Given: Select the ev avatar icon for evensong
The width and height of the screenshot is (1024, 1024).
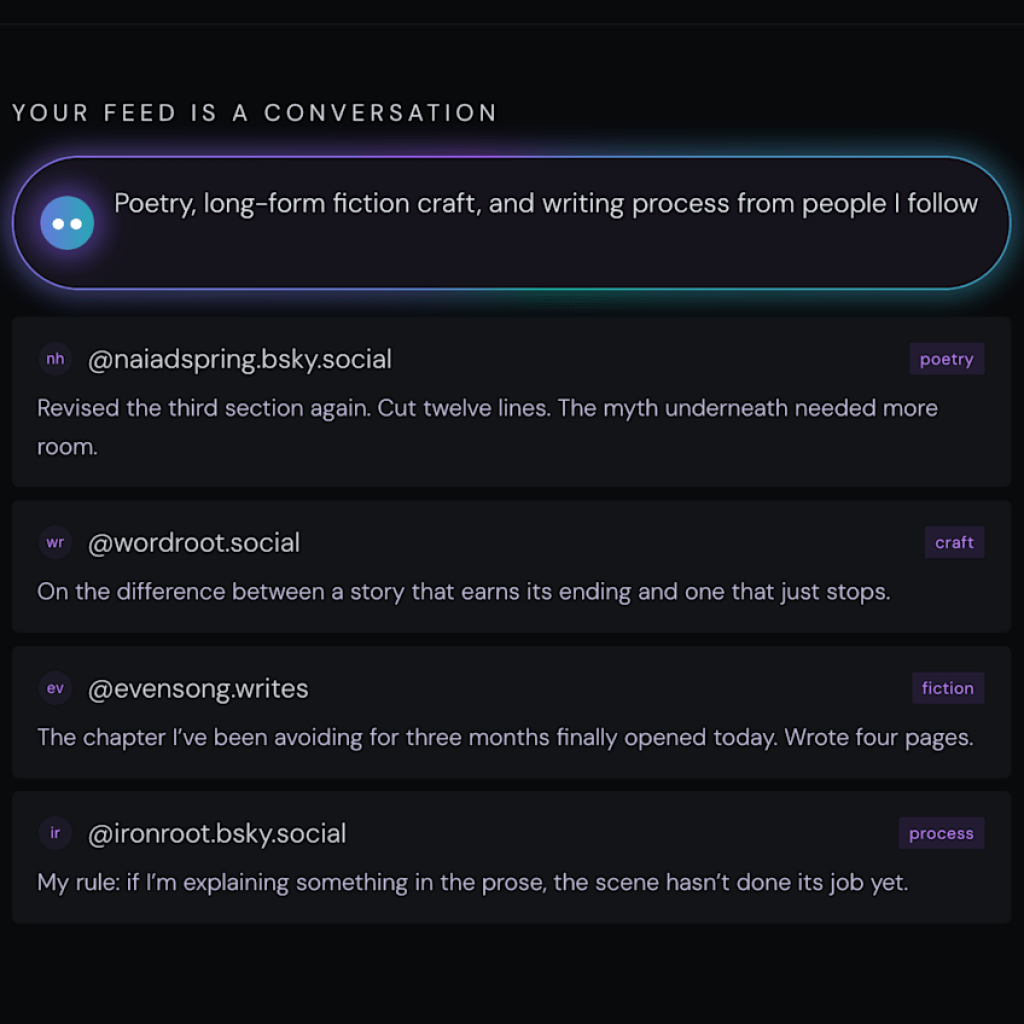Looking at the screenshot, I should [x=55, y=688].
